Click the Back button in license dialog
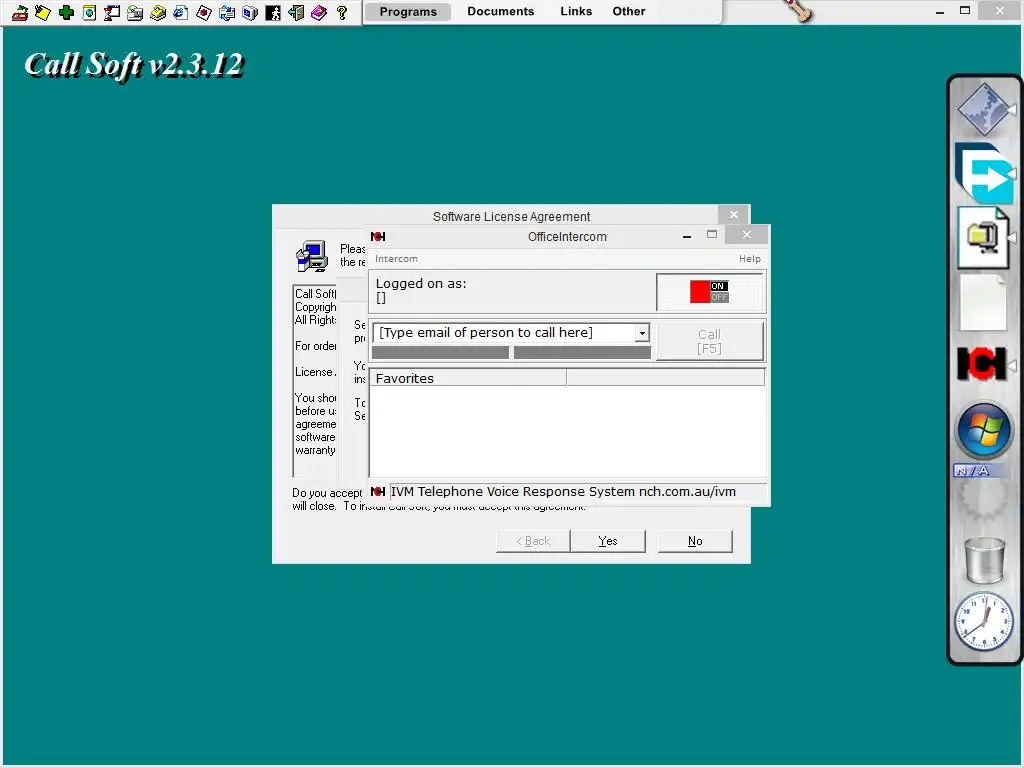Image resolution: width=1024 pixels, height=768 pixels. click(x=534, y=541)
